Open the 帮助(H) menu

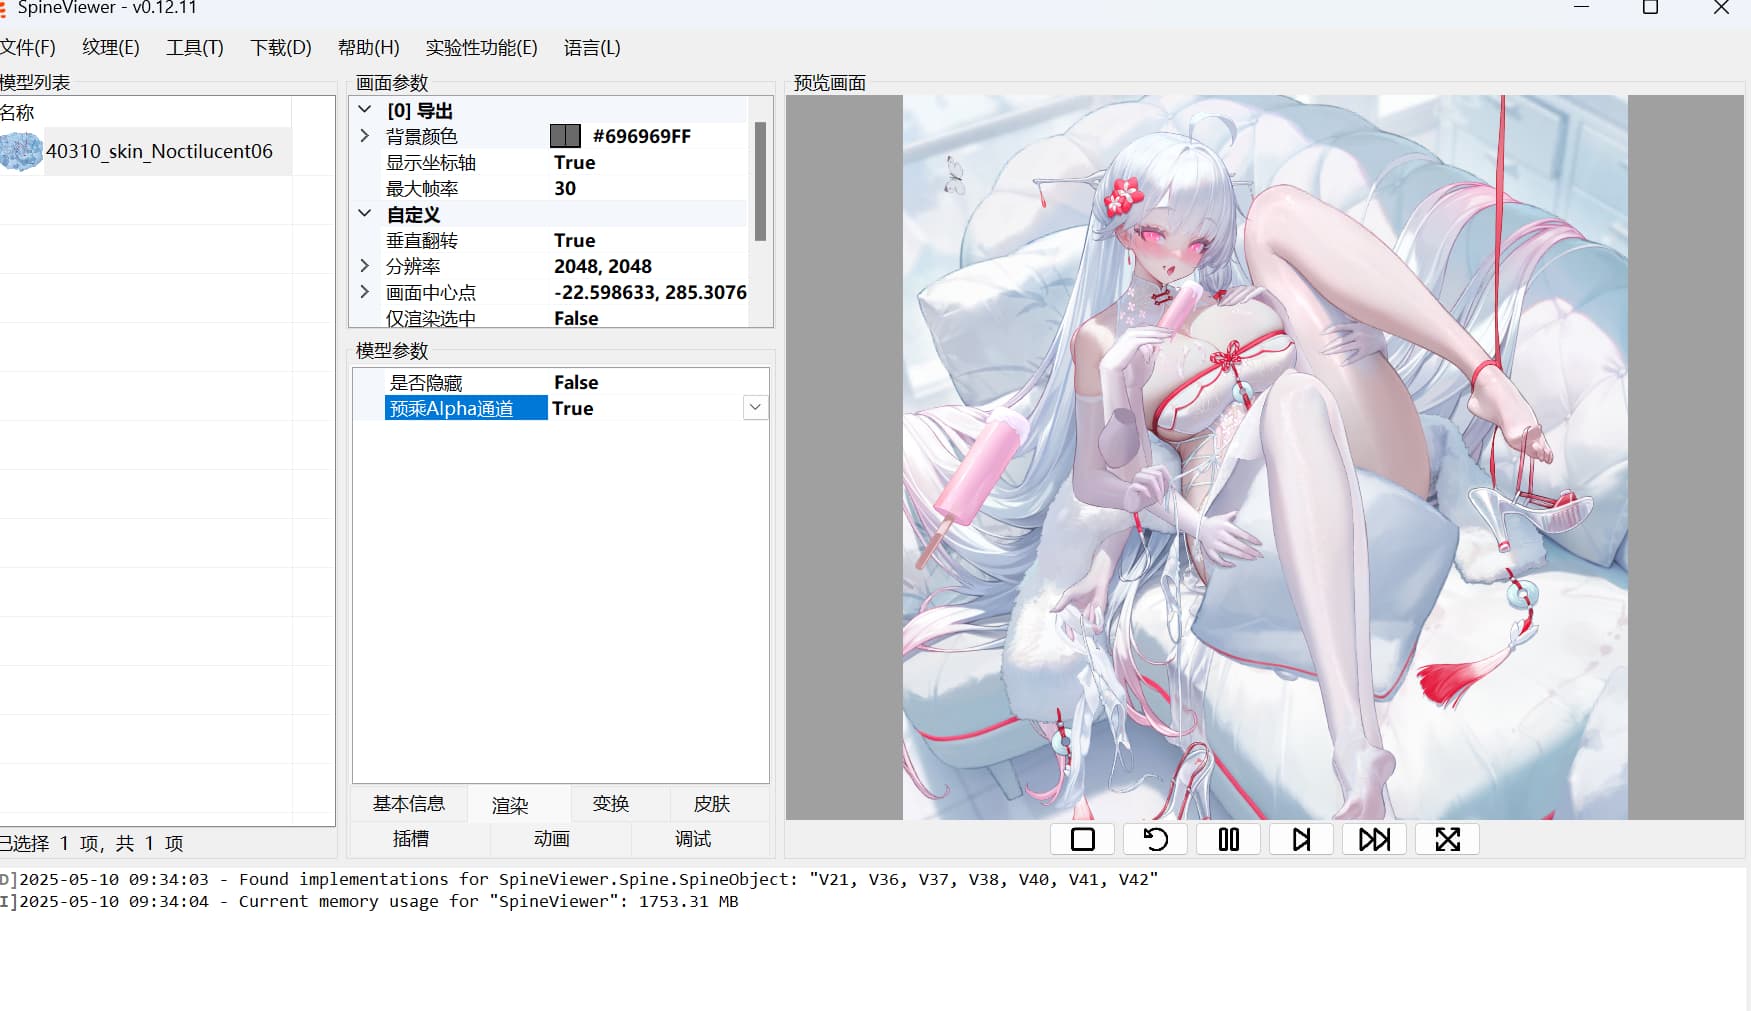(x=369, y=48)
